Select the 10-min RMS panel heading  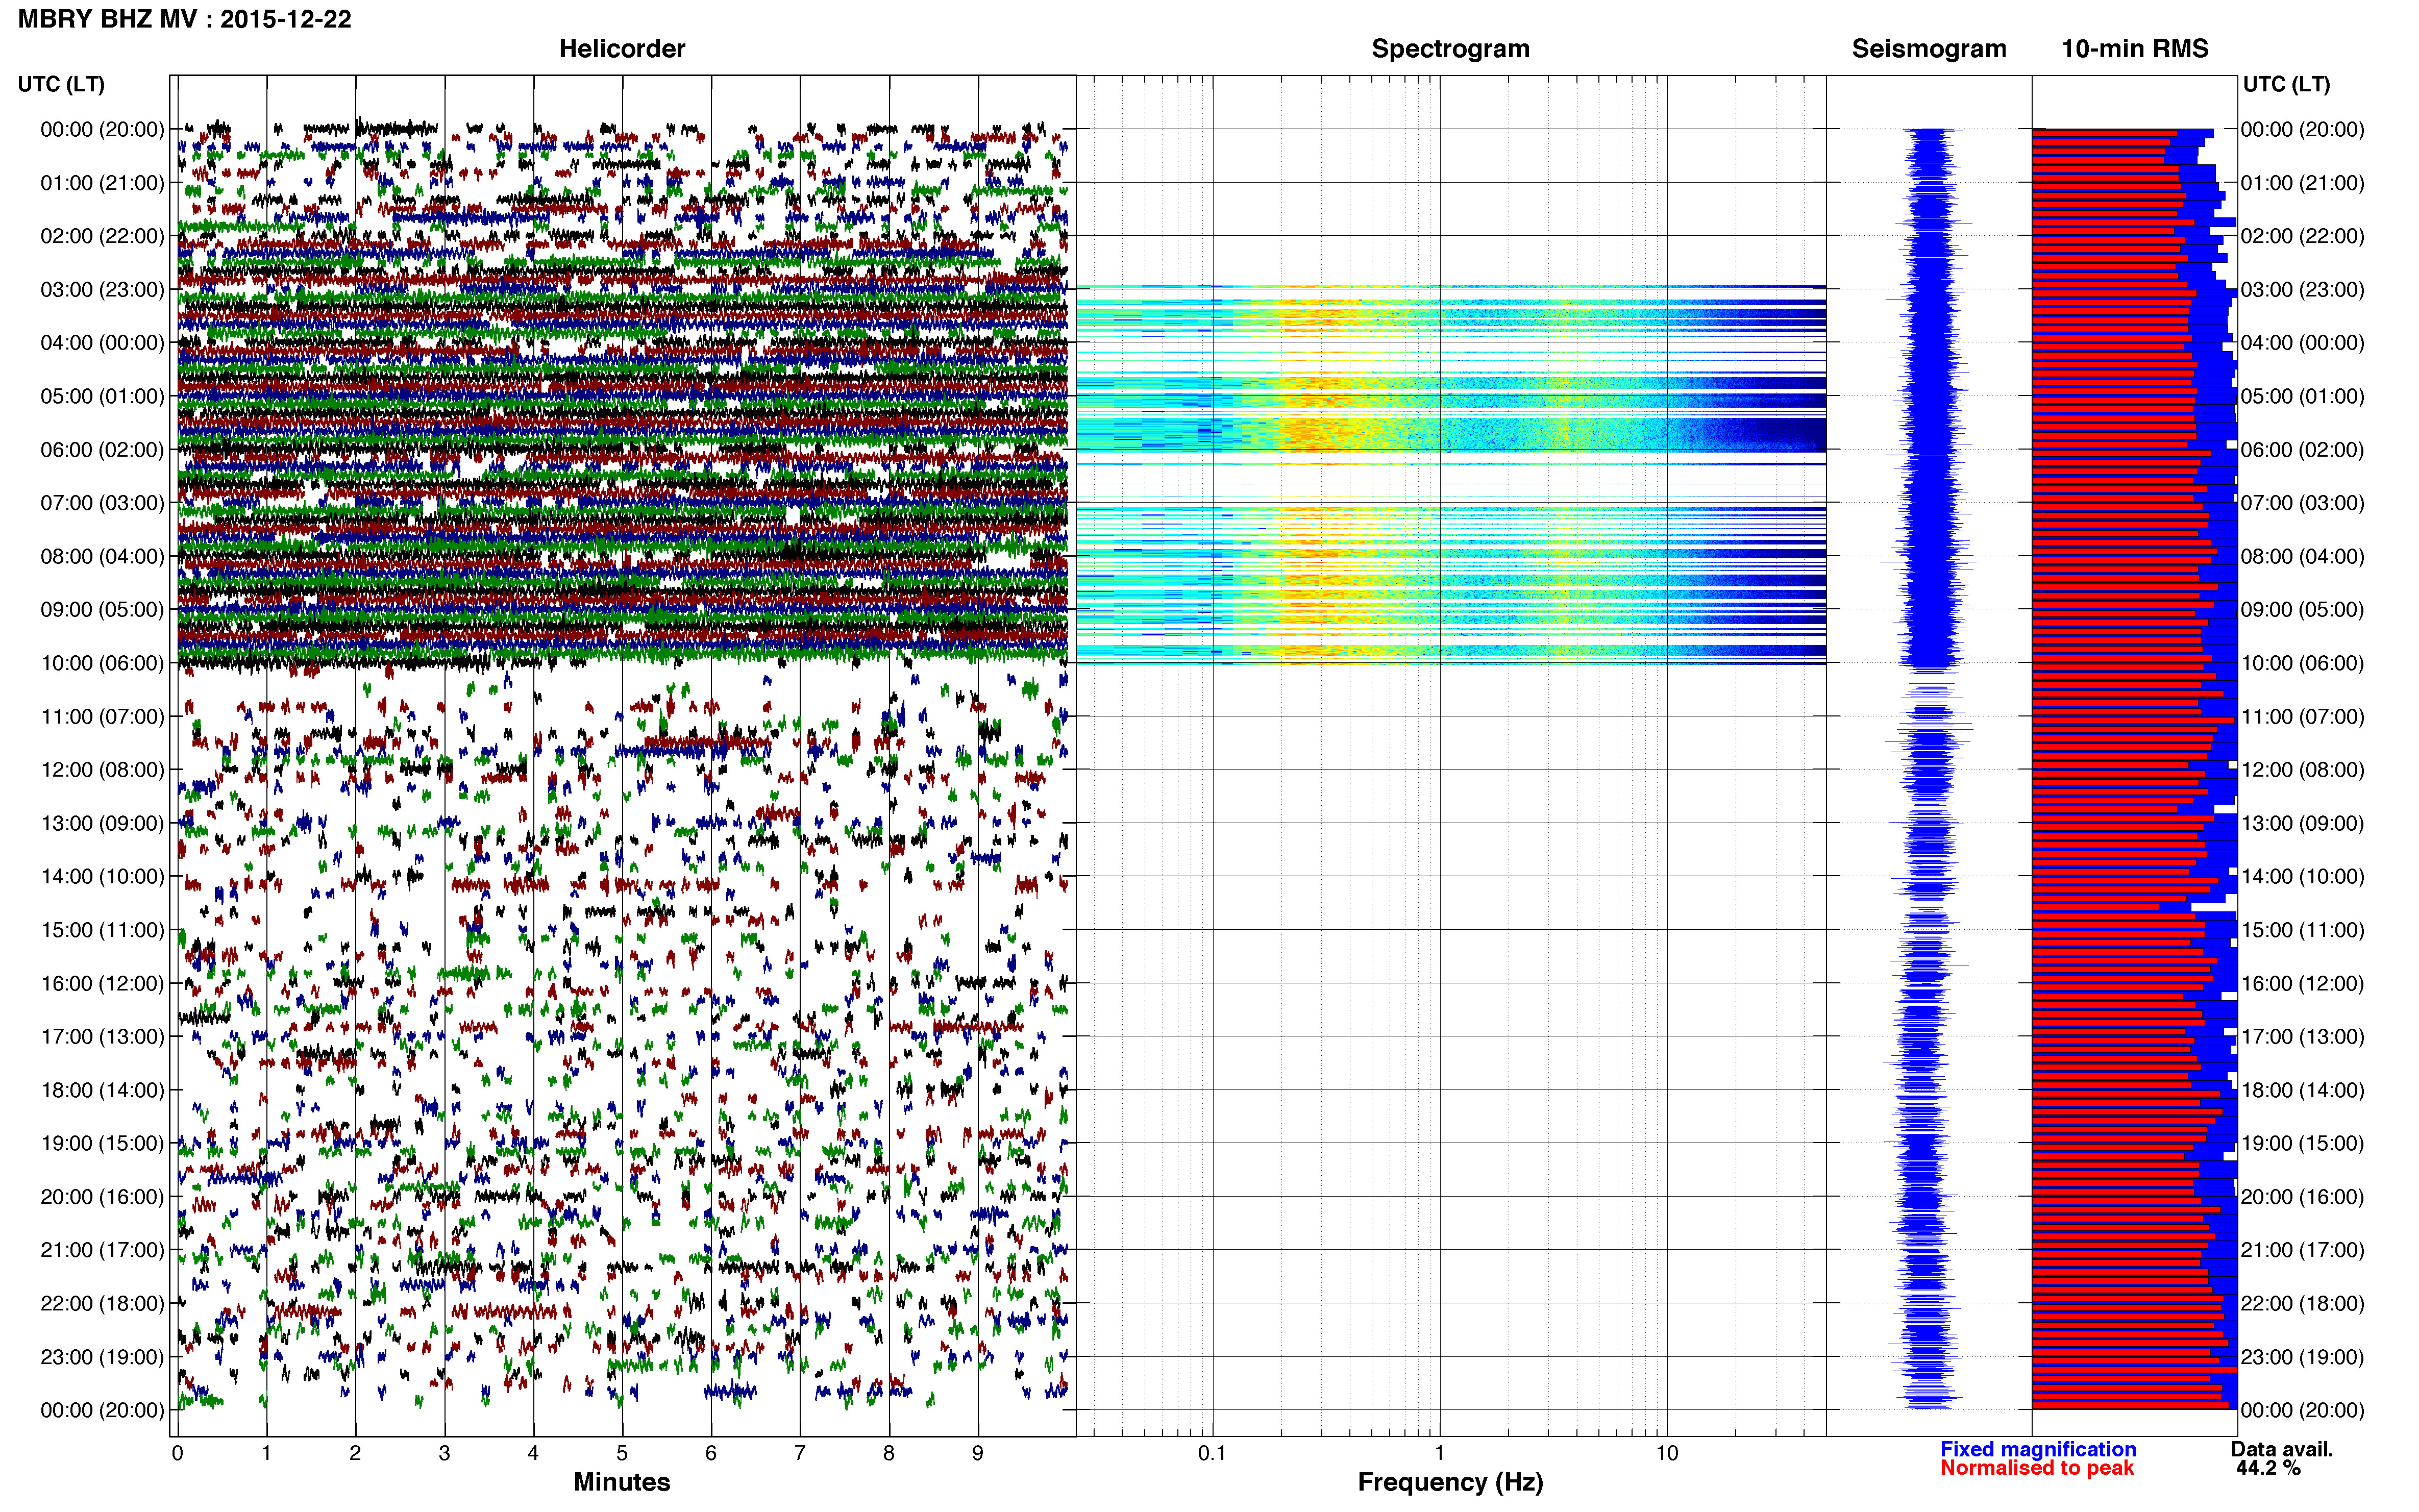pos(2135,48)
